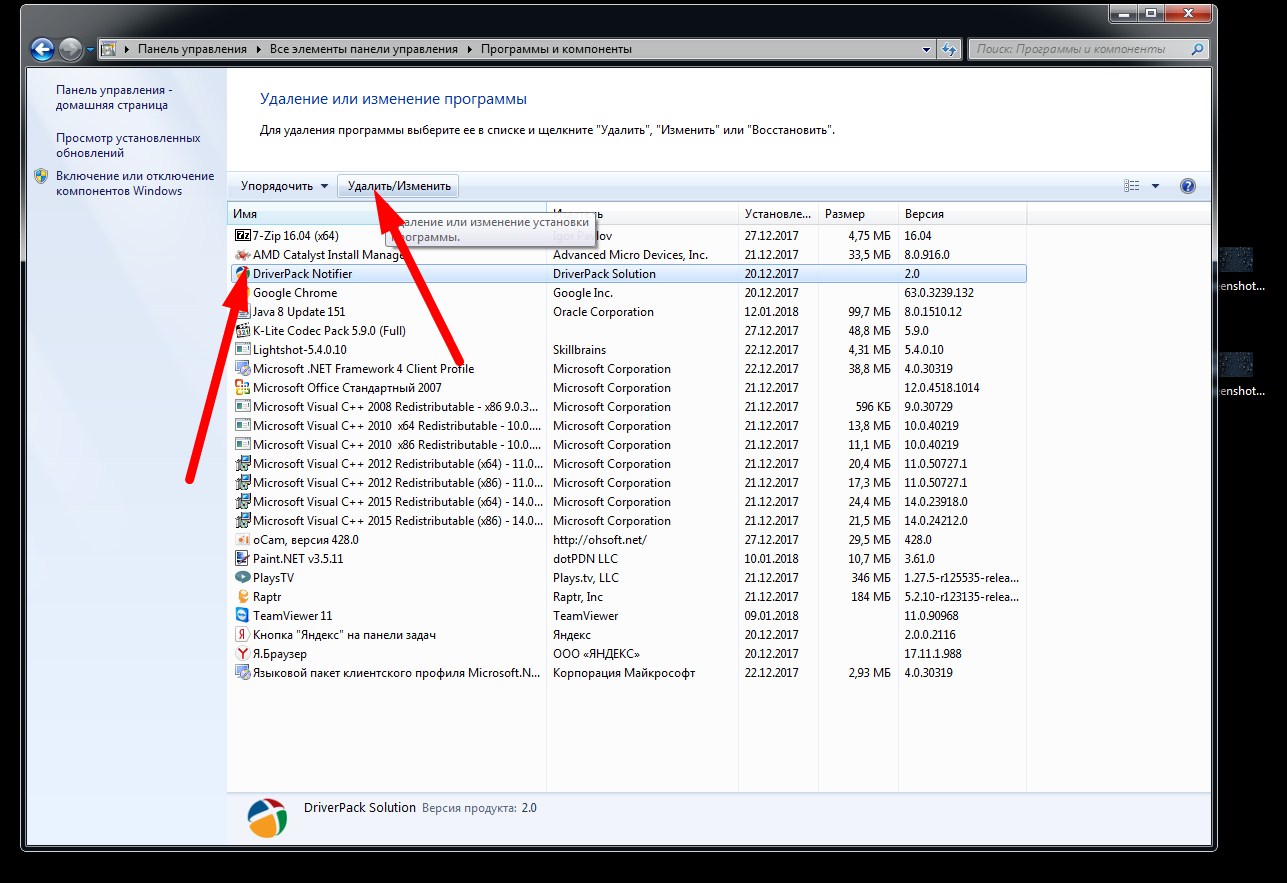1287x883 pixels.
Task: Open Включение или отключение компонентов Windows
Action: pyautogui.click(x=134, y=183)
